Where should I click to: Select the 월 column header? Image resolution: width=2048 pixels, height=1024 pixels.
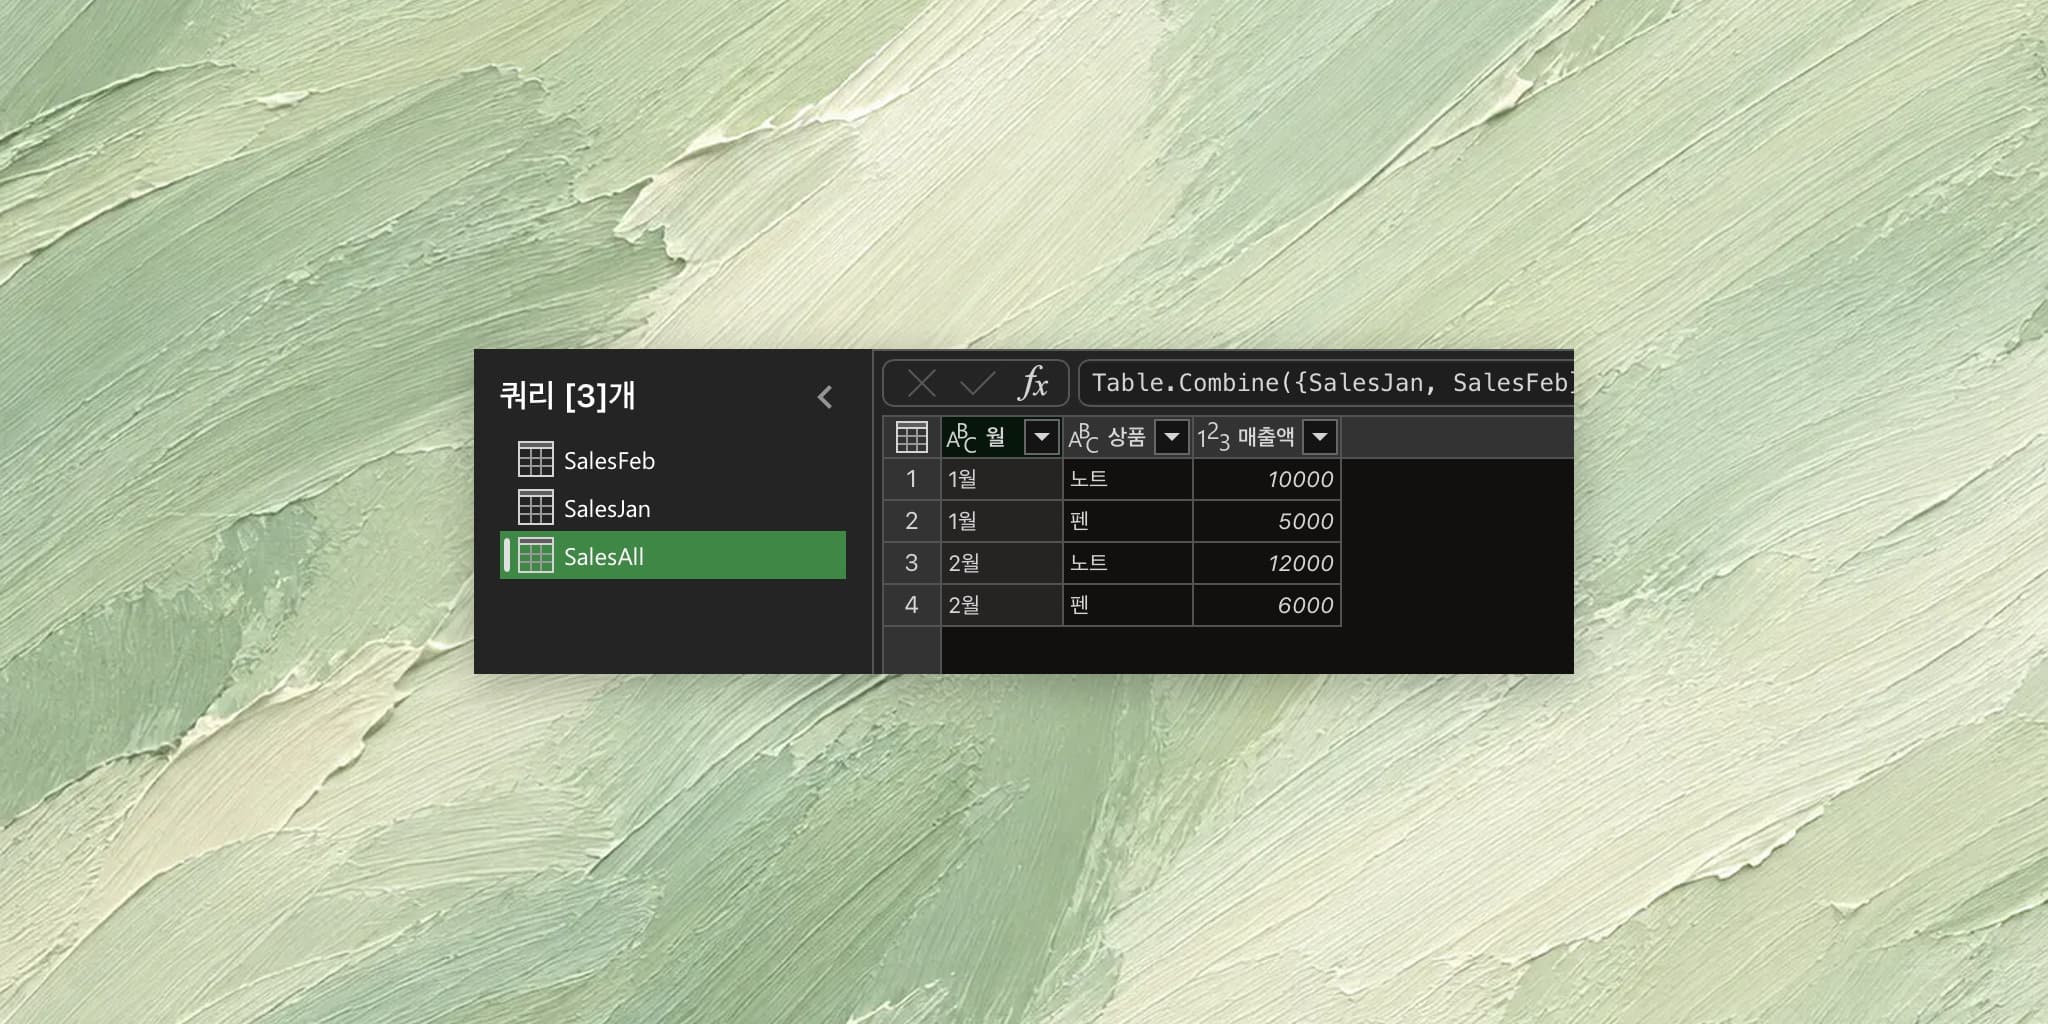(x=1002, y=437)
